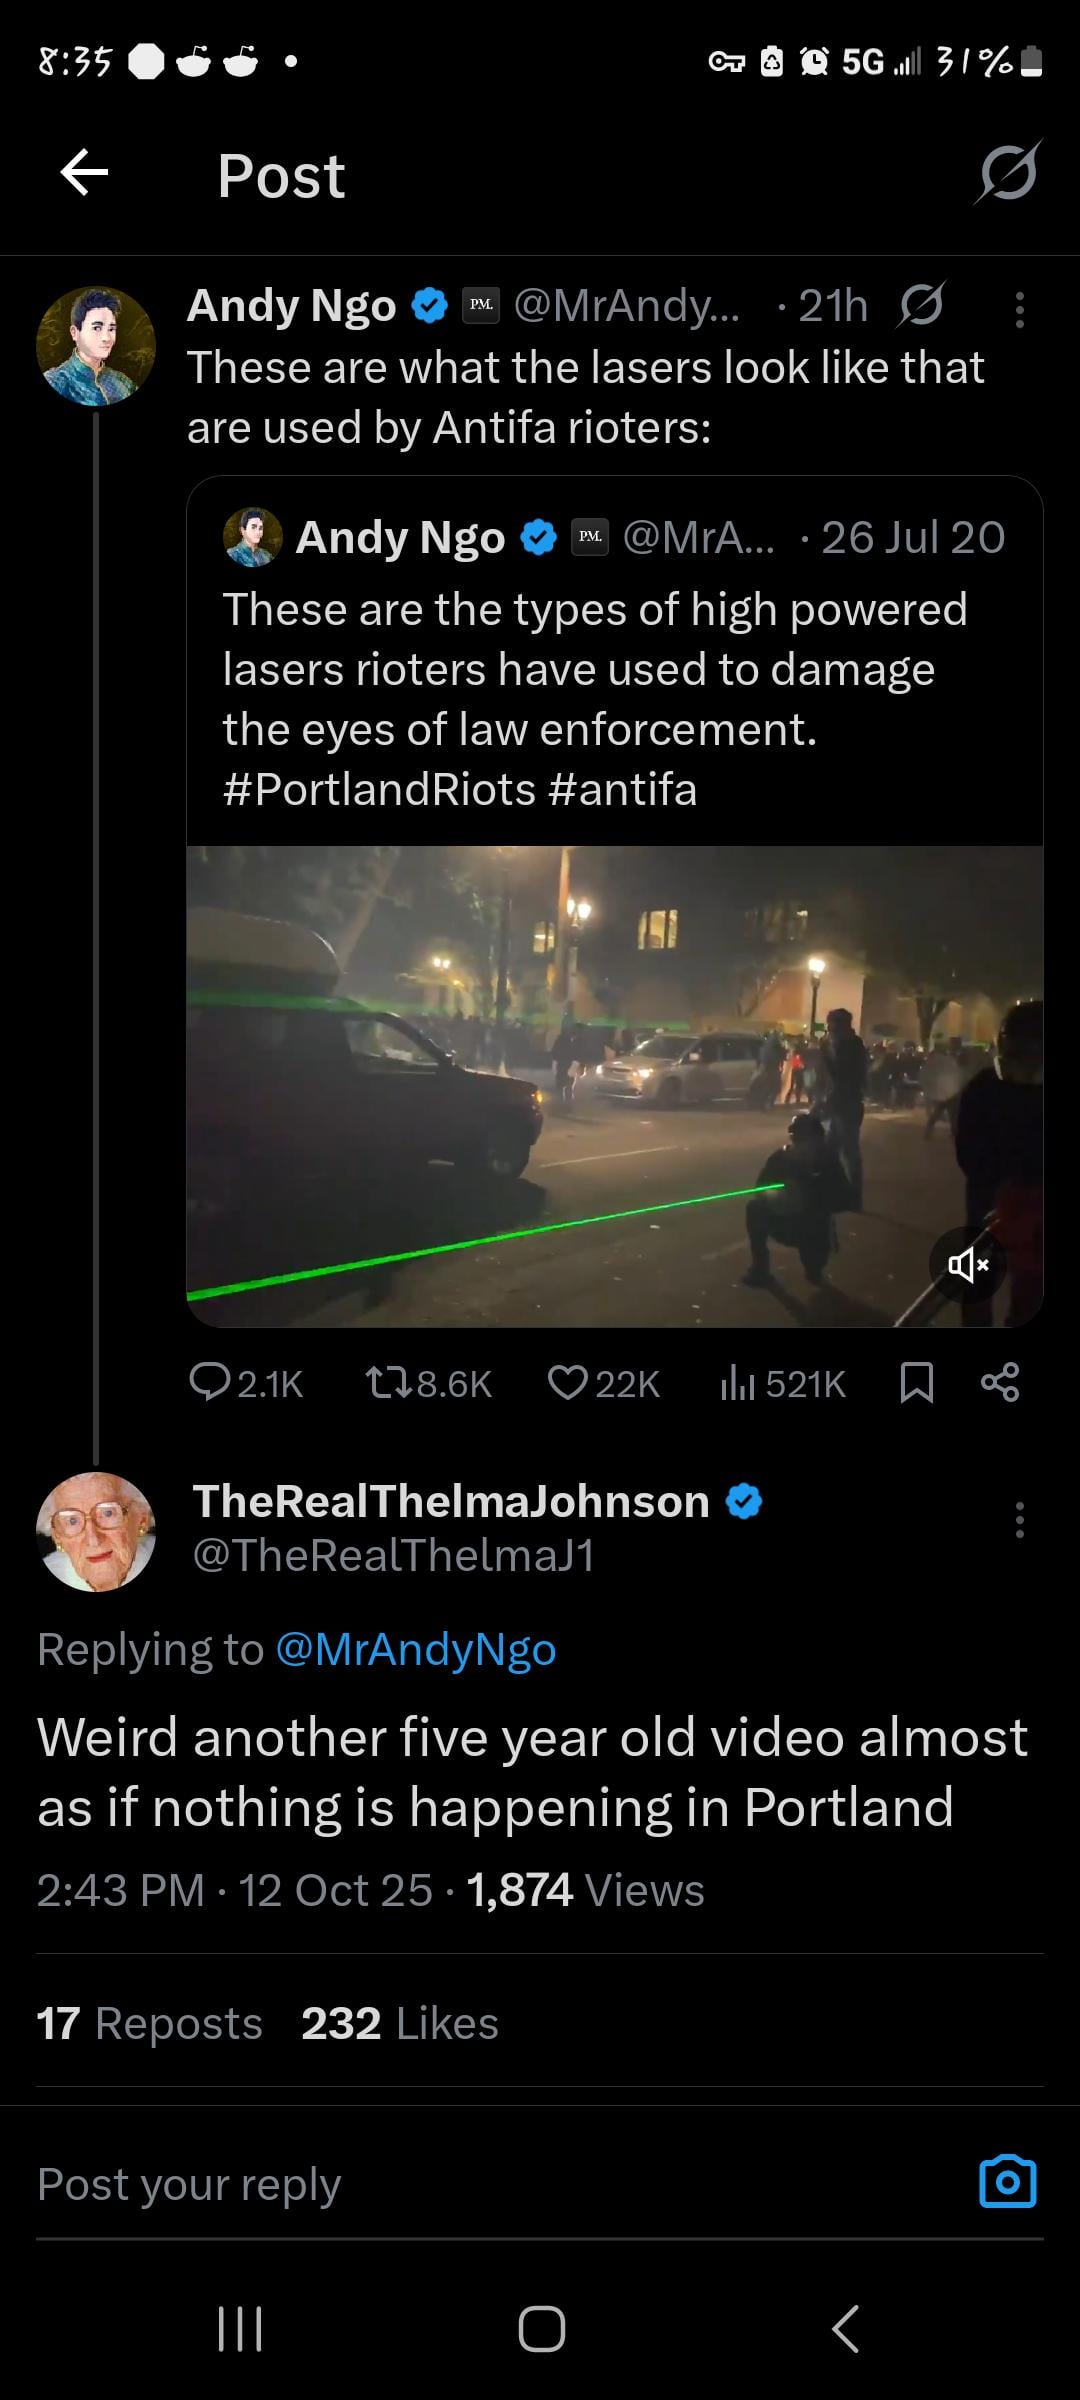Open reply comments showing 2.1K
This screenshot has width=1080, height=2400.
click(246, 1383)
